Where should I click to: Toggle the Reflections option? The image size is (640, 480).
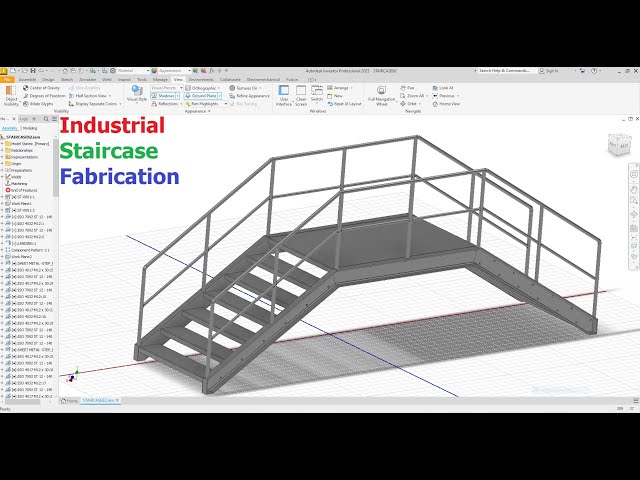(x=165, y=104)
